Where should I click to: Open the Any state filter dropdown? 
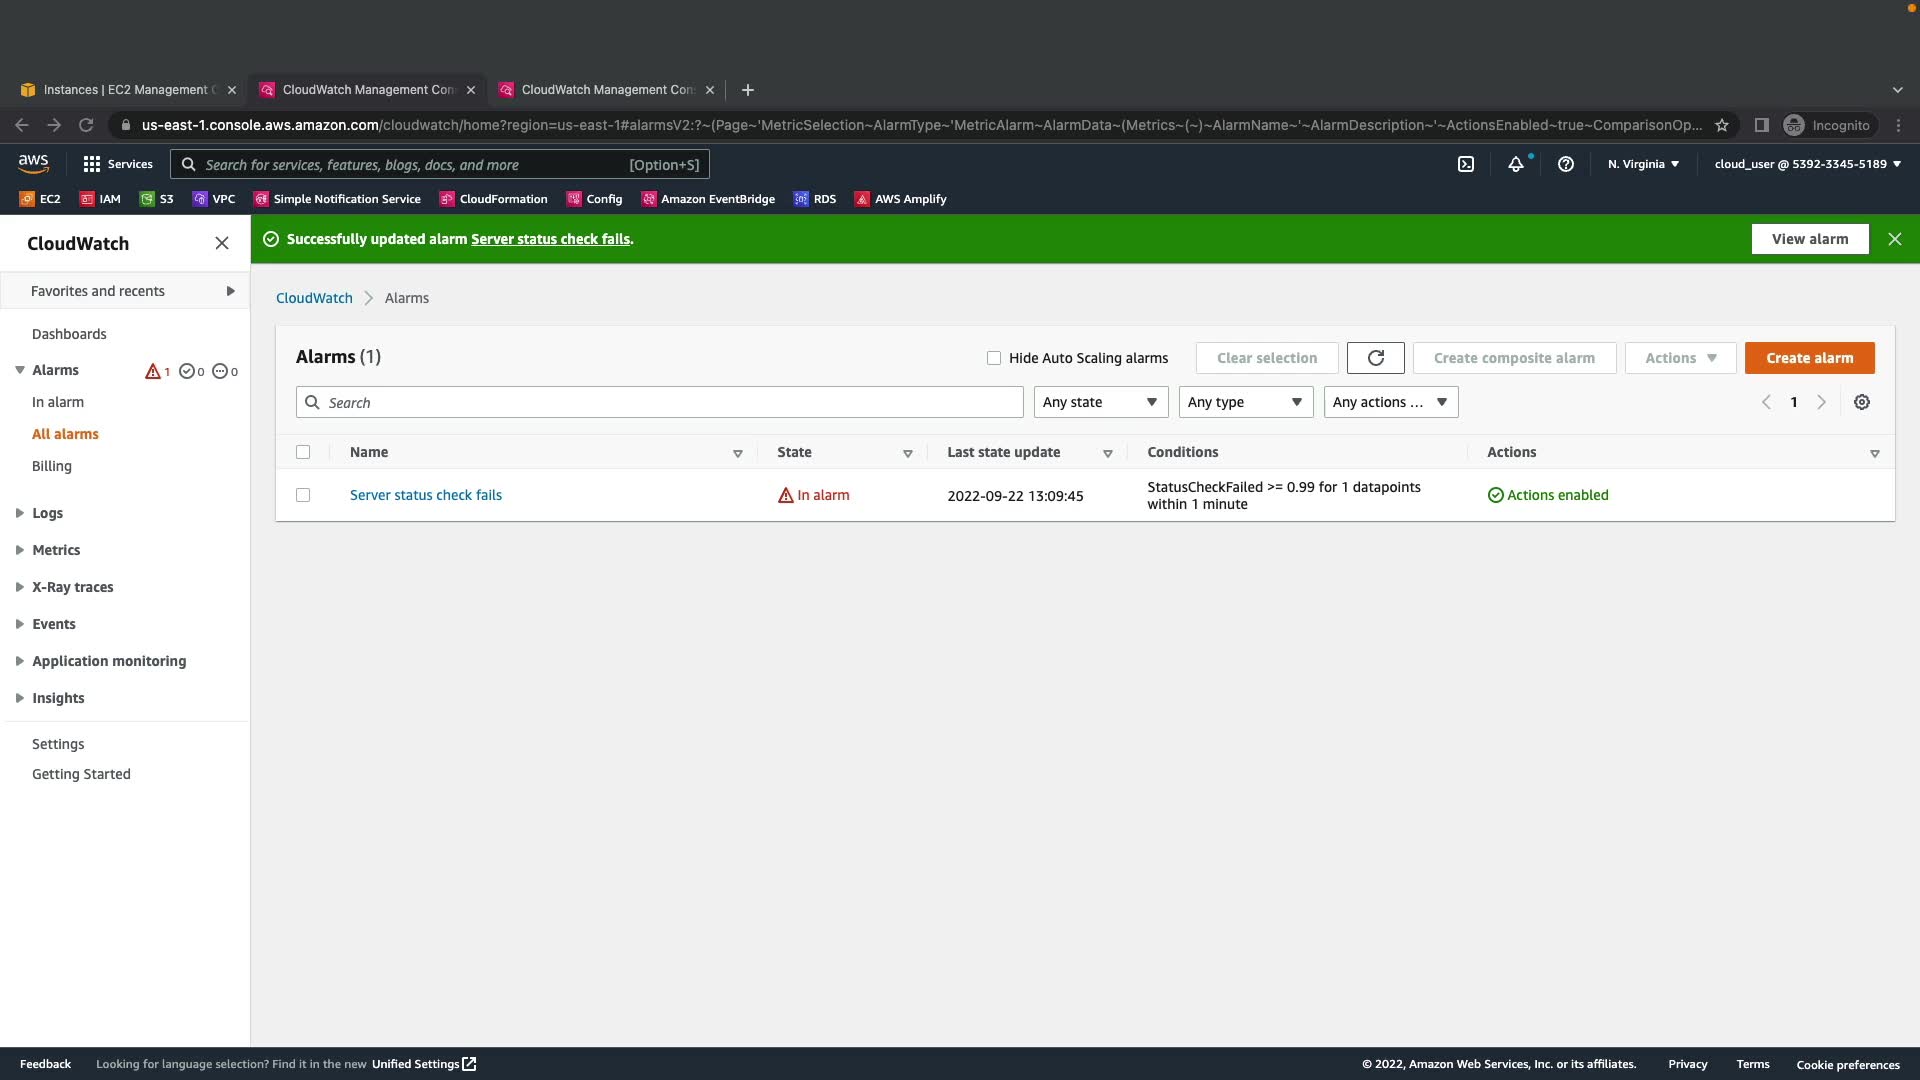tap(1100, 402)
